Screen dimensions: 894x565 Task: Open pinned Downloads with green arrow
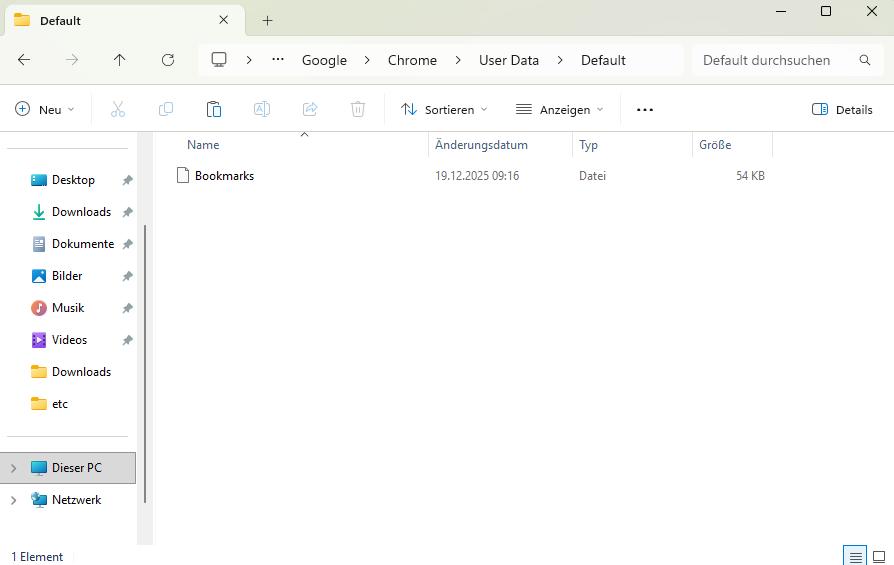[82, 212]
